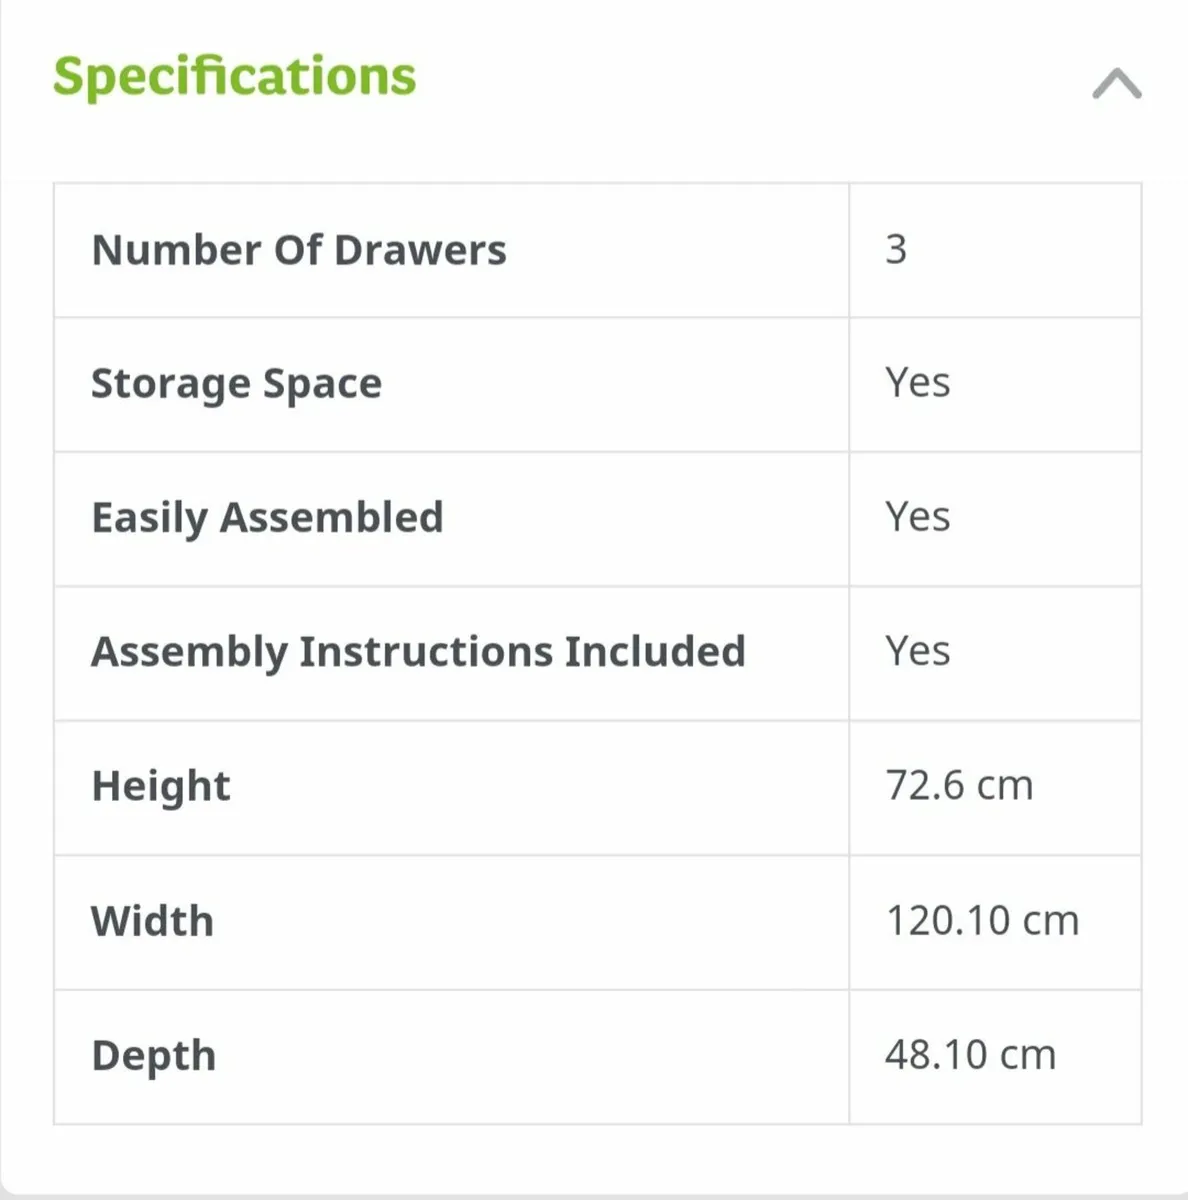Screen dimensions: 1188x1200
Task: Select the Storage Space row label
Action: point(236,385)
